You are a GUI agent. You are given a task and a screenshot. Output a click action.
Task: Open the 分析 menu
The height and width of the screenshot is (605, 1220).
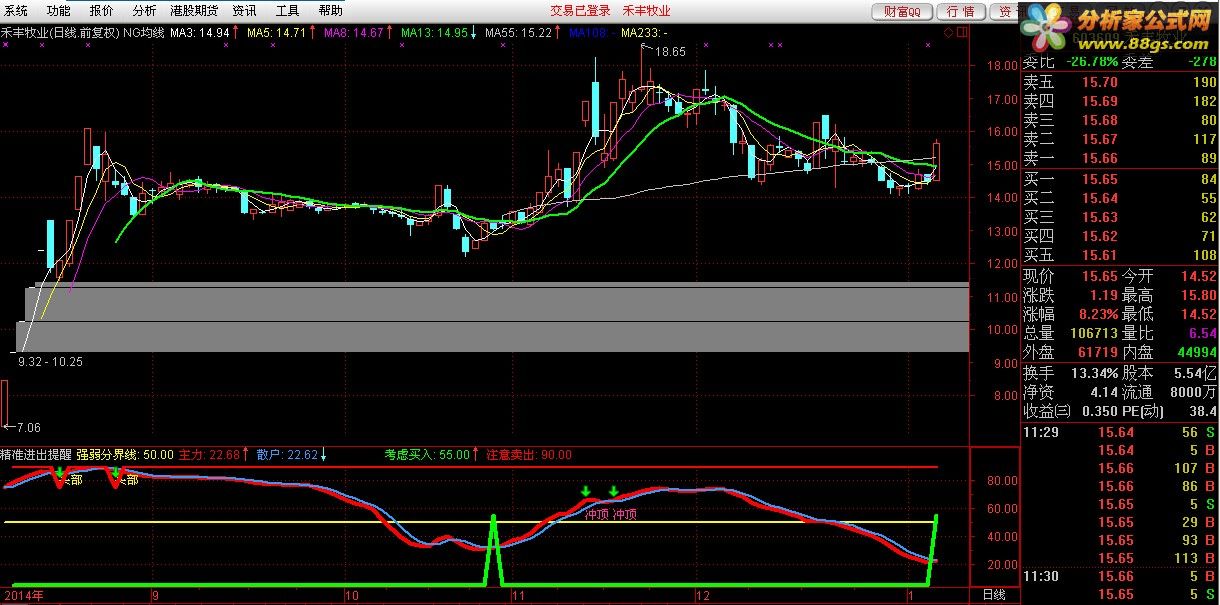pyautogui.click(x=144, y=11)
